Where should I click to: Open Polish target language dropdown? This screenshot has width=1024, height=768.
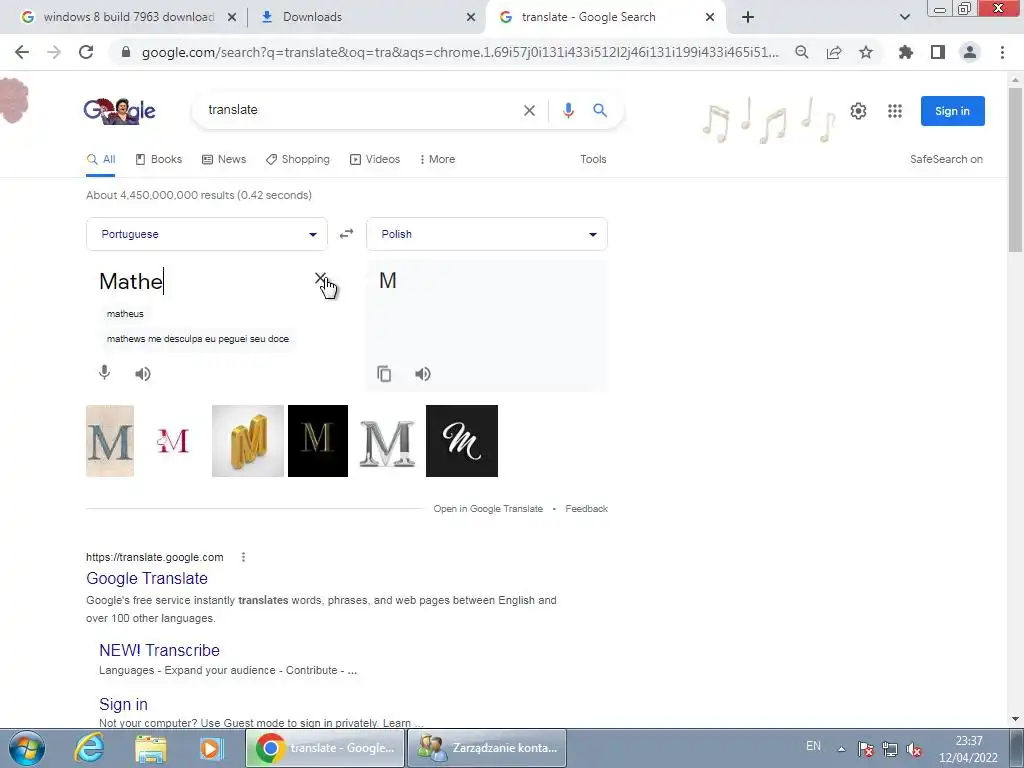[x=487, y=234]
